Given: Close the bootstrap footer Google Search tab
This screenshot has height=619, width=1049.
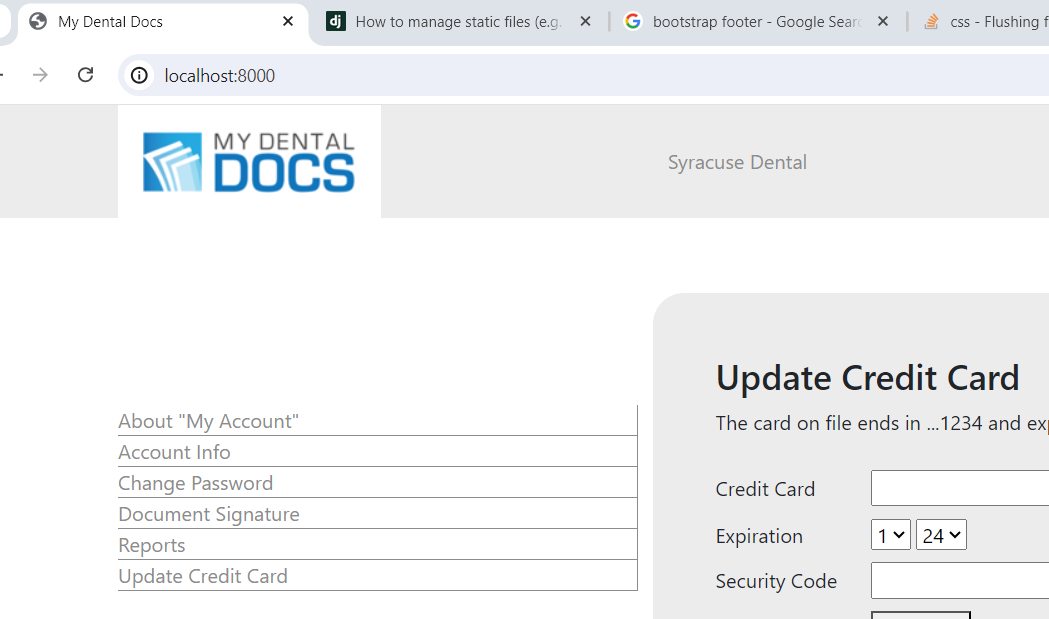Looking at the screenshot, I should click(883, 21).
